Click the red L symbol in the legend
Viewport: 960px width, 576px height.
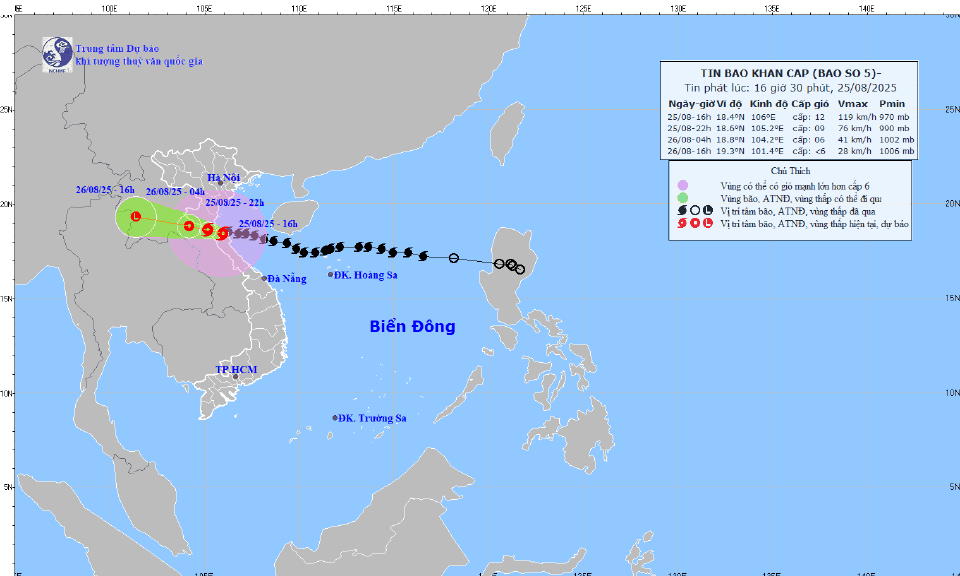(x=708, y=223)
